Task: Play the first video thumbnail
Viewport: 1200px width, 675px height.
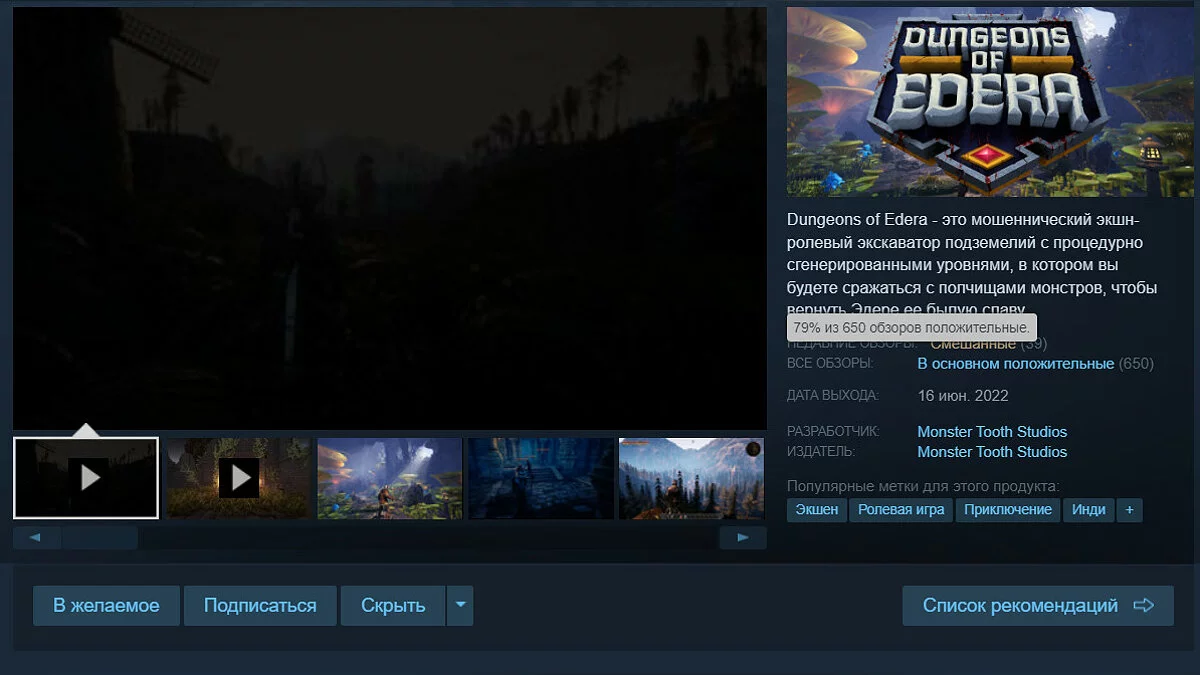Action: 86,478
